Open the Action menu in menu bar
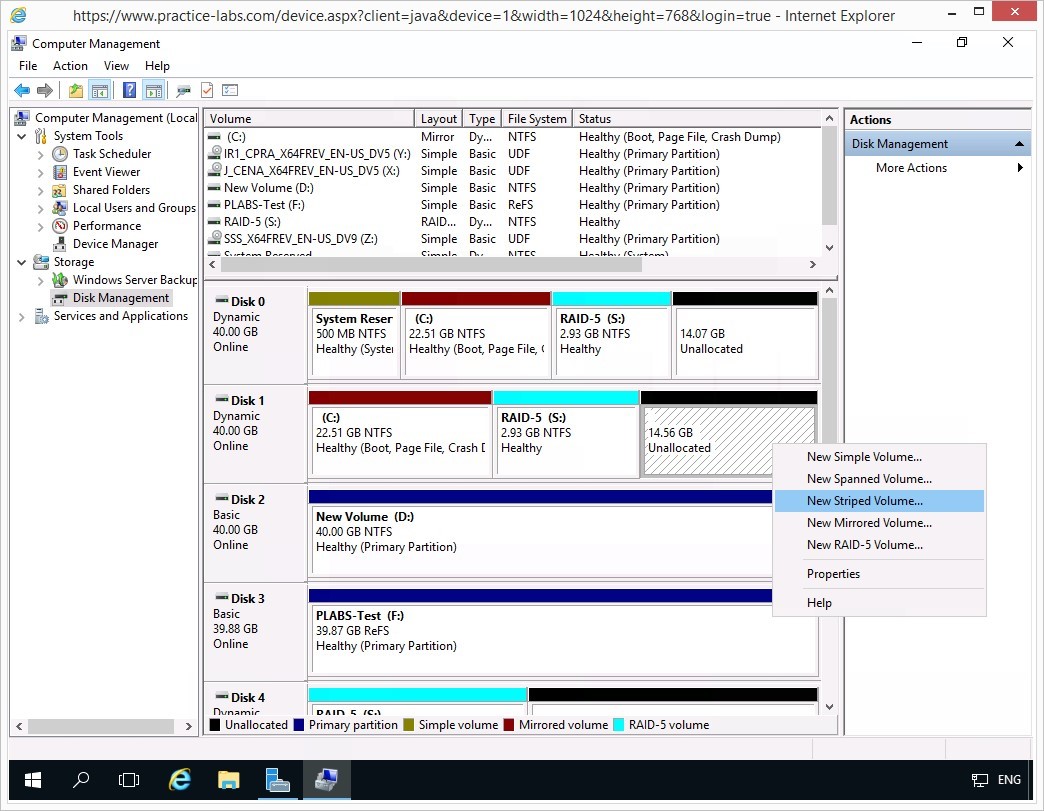The image size is (1044, 811). click(70, 66)
